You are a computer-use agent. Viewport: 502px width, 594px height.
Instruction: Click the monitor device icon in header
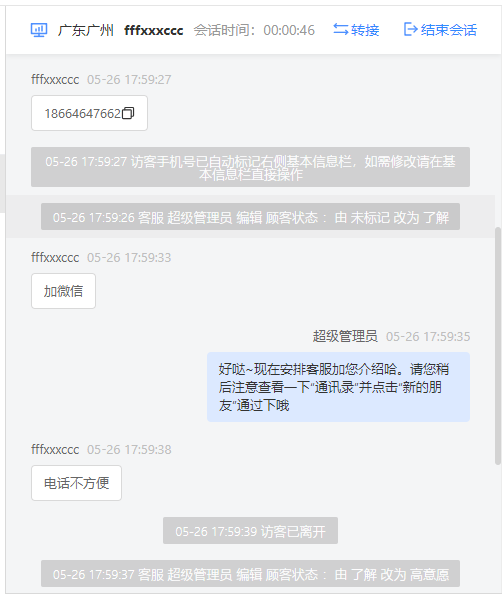[x=39, y=30]
